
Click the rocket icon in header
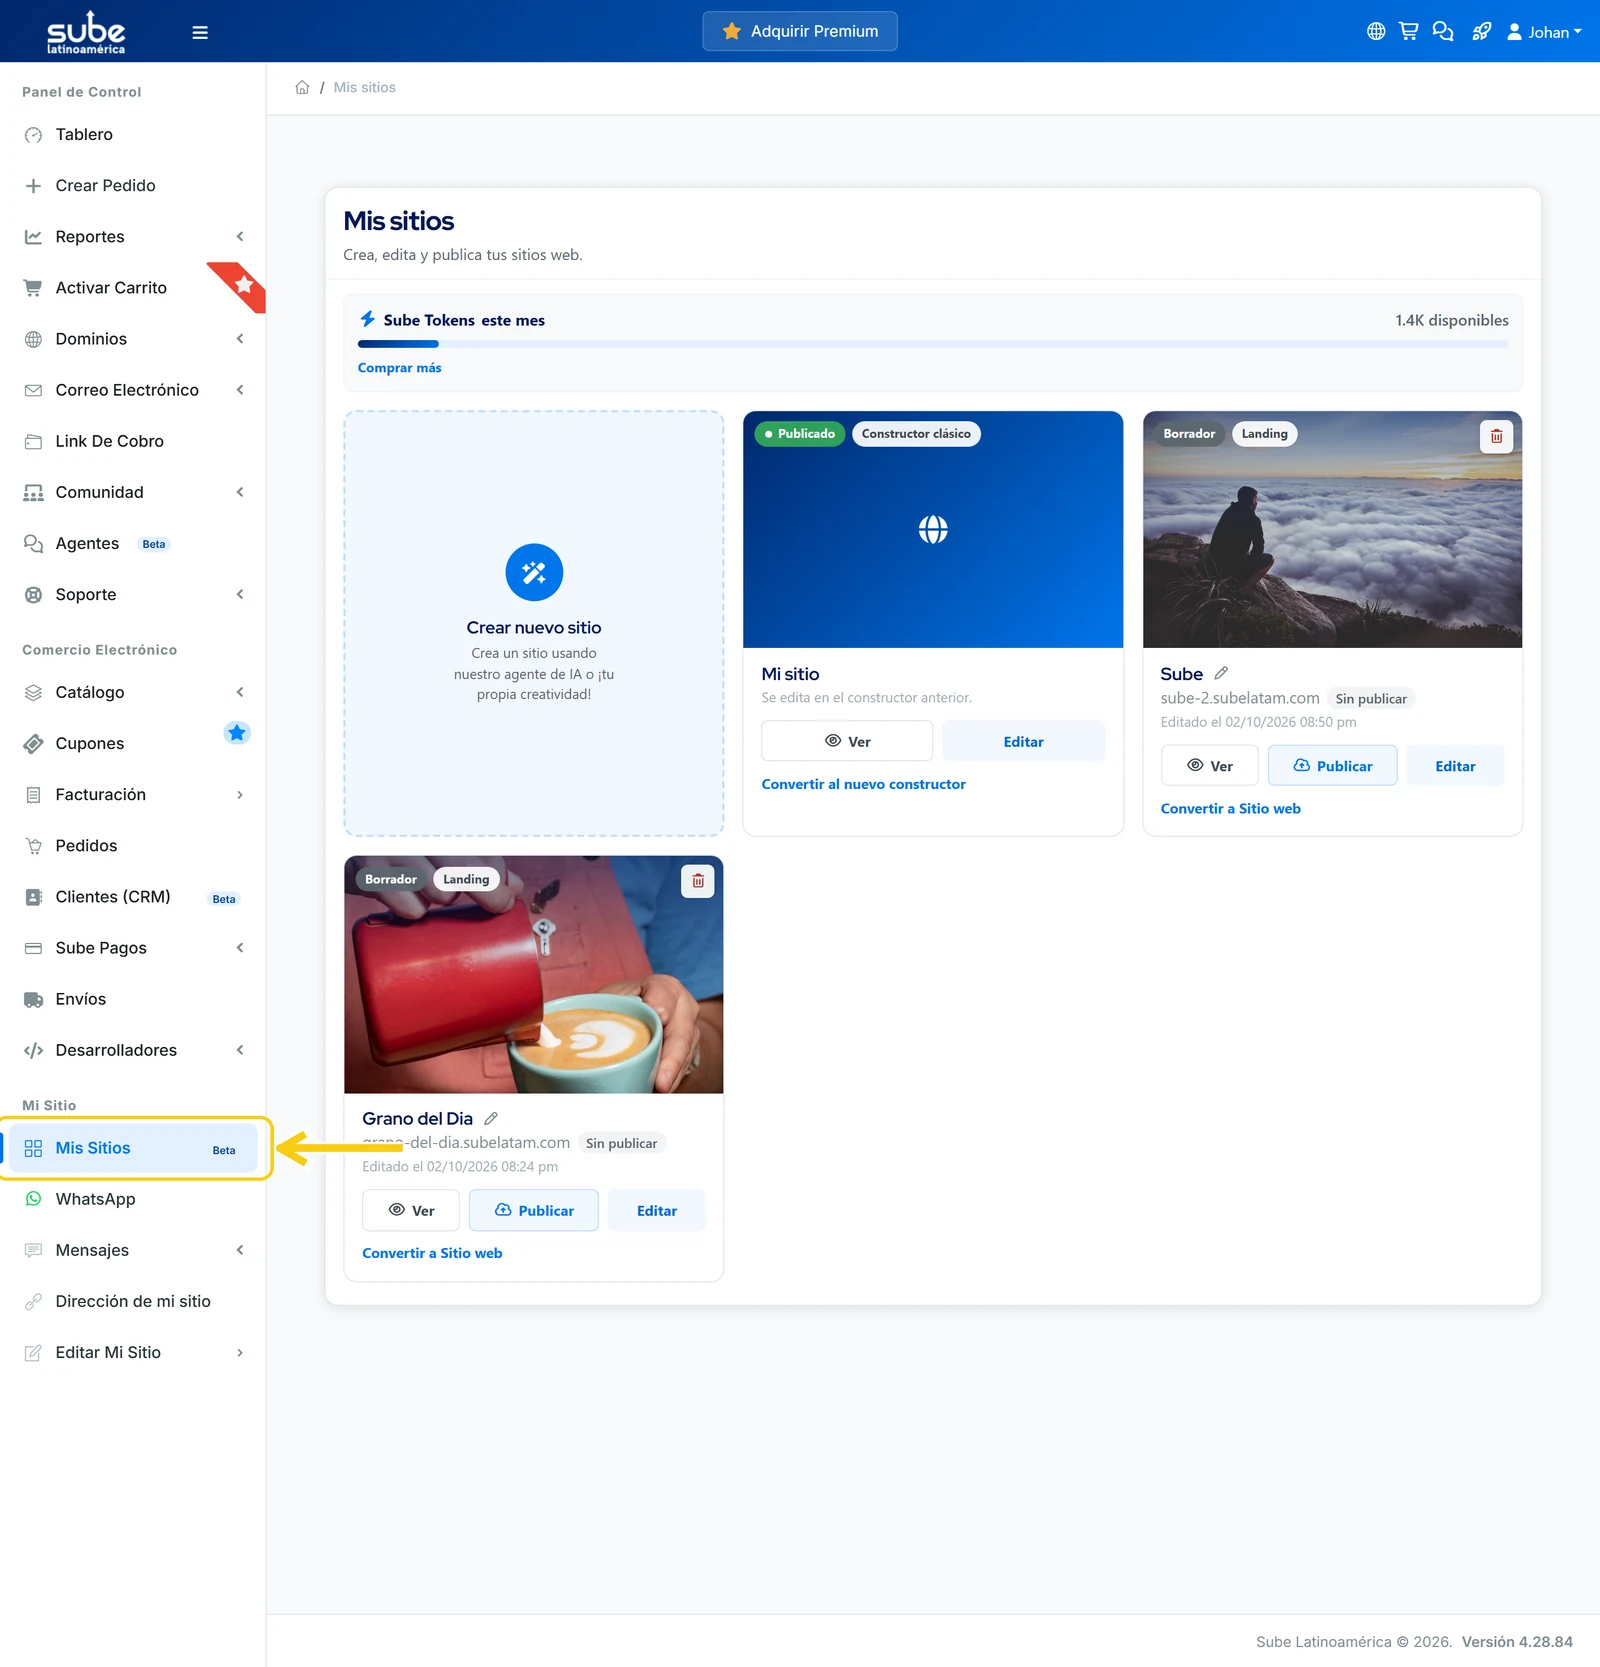1482,31
